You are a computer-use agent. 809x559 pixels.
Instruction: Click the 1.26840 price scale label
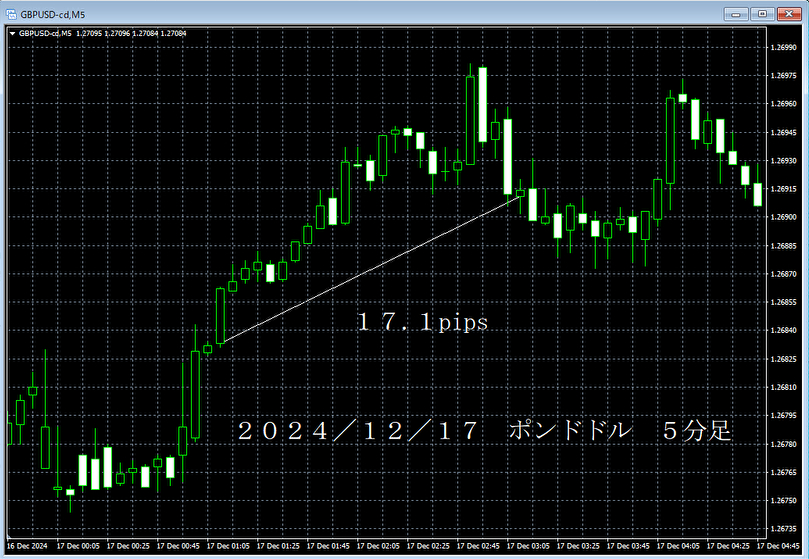point(783,330)
